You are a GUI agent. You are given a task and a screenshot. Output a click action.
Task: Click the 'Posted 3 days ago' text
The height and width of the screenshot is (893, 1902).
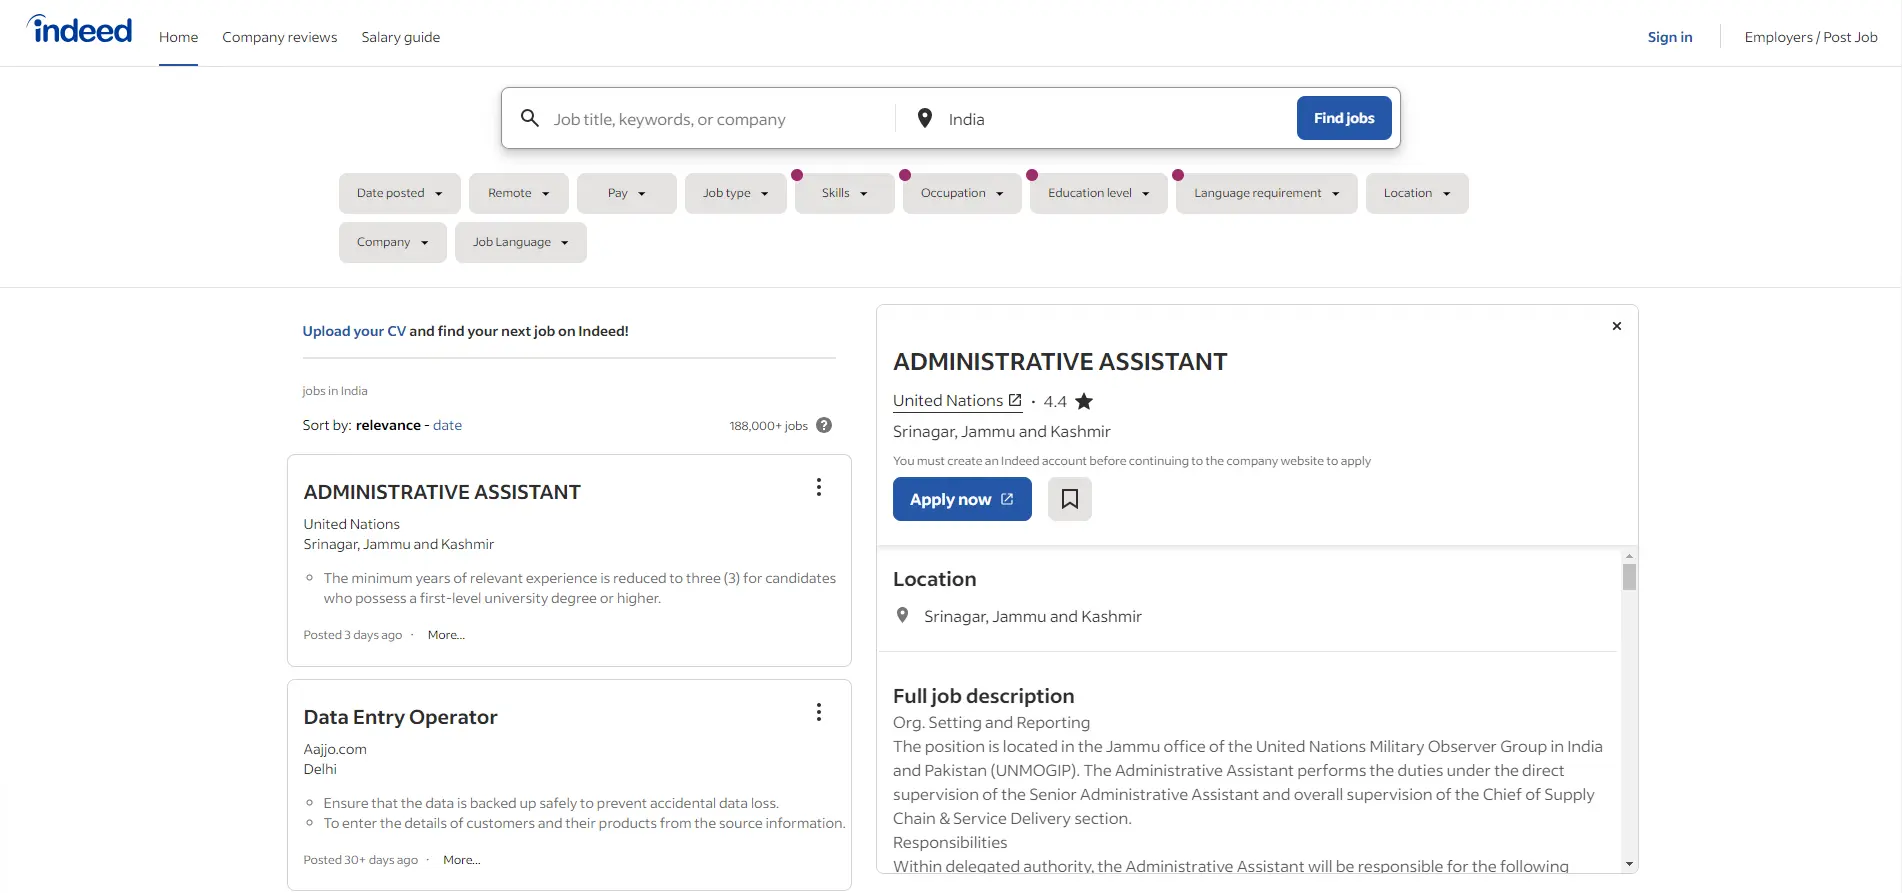point(353,635)
